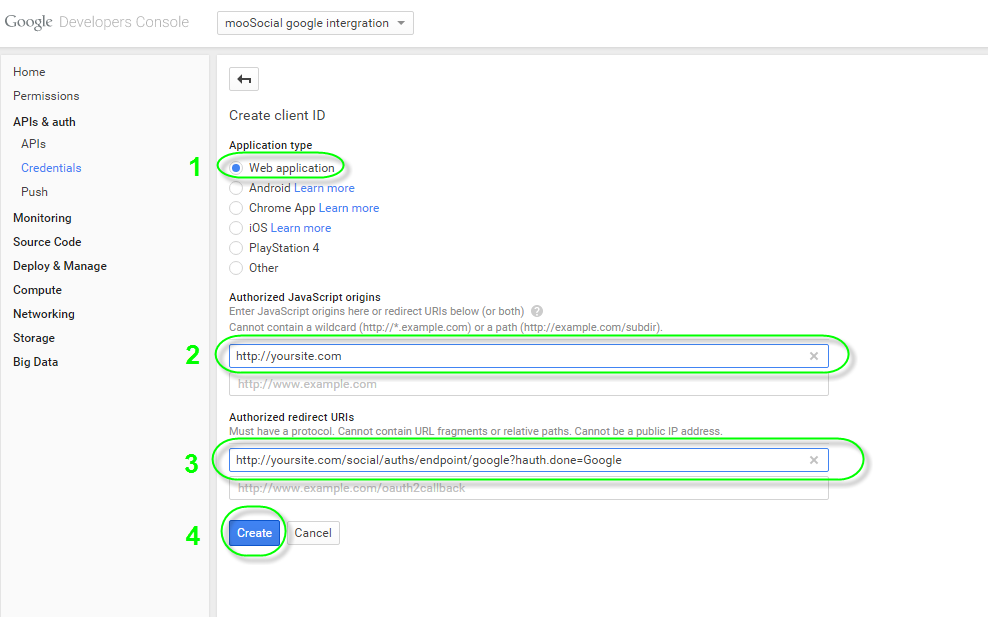The image size is (988, 617).
Task: Click the Google Developers Console logo
Action: 96,22
